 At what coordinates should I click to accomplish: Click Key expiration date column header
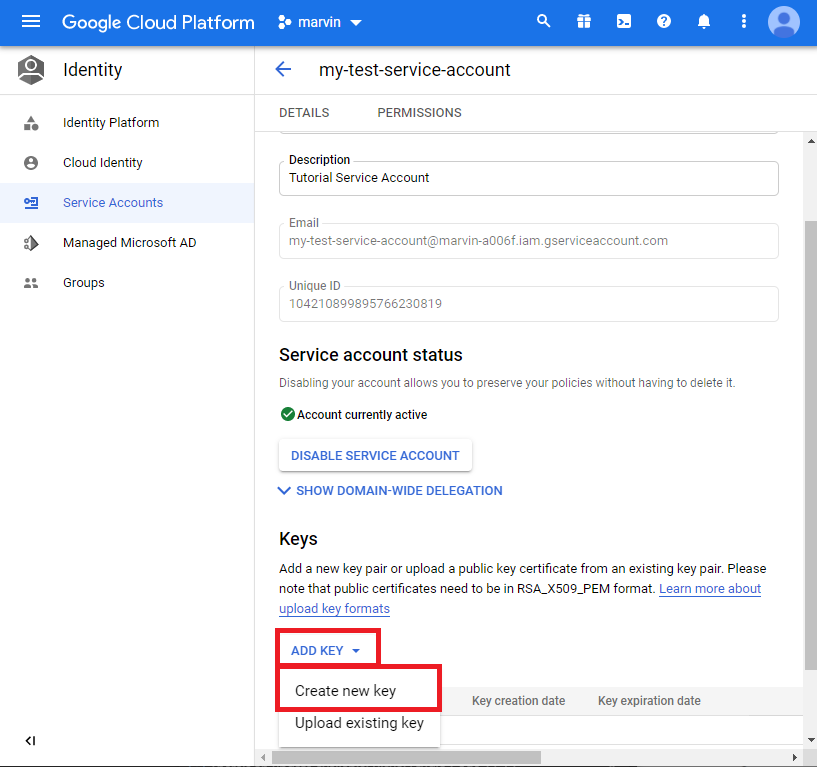(649, 701)
